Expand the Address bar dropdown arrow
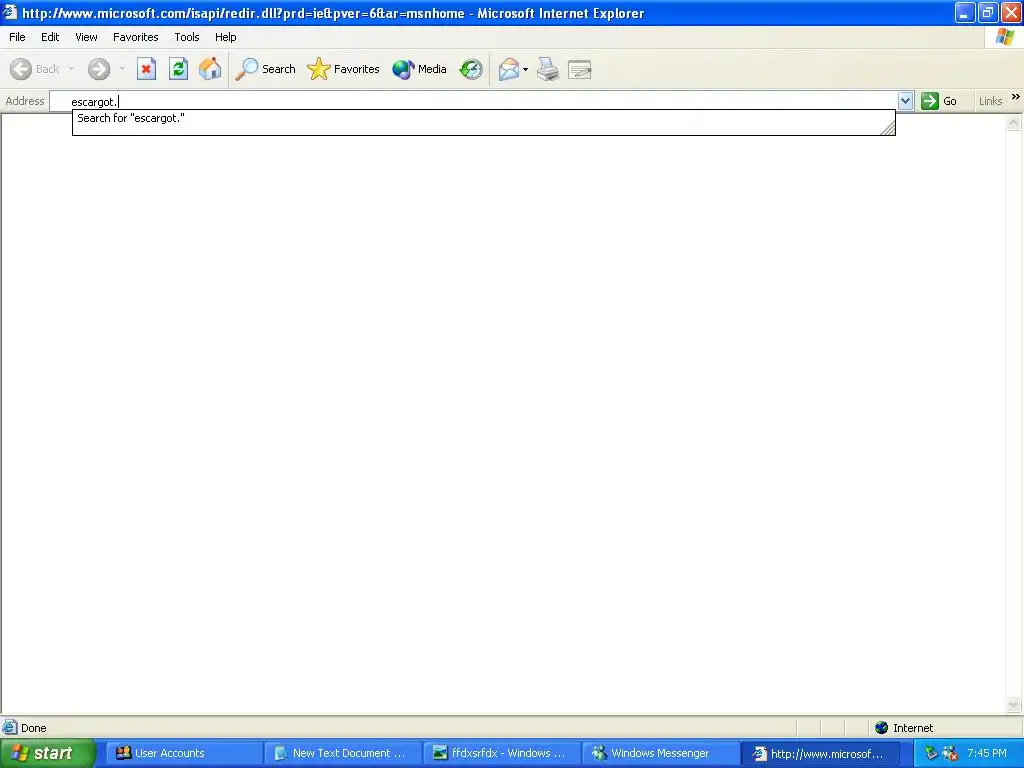The width and height of the screenshot is (1024, 768). 905,101
